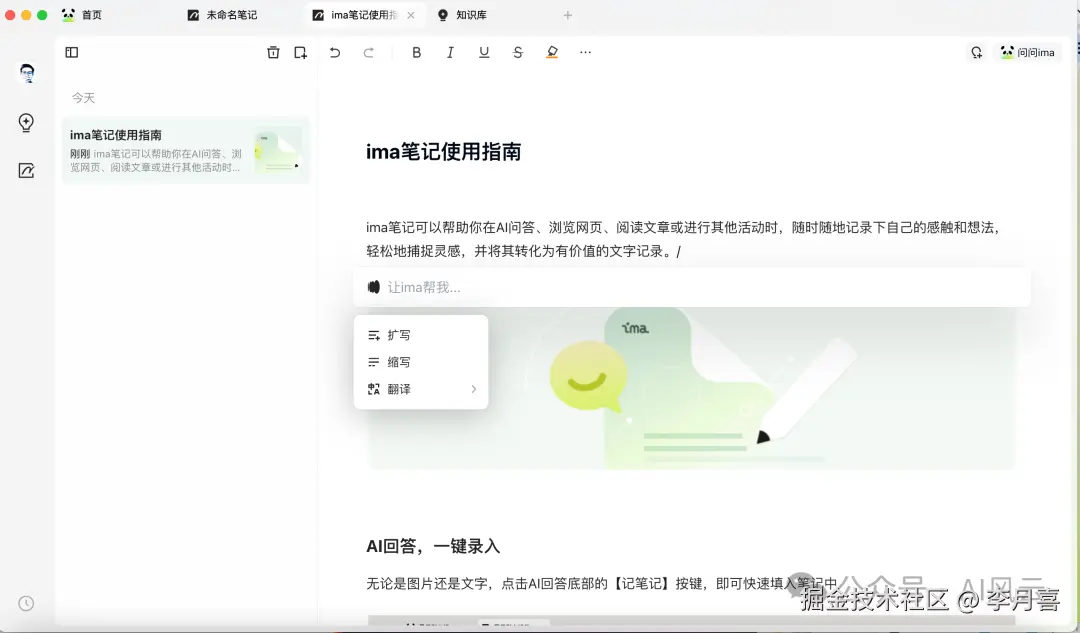Toggle italic formatting
The height and width of the screenshot is (633, 1080).
(x=450, y=52)
